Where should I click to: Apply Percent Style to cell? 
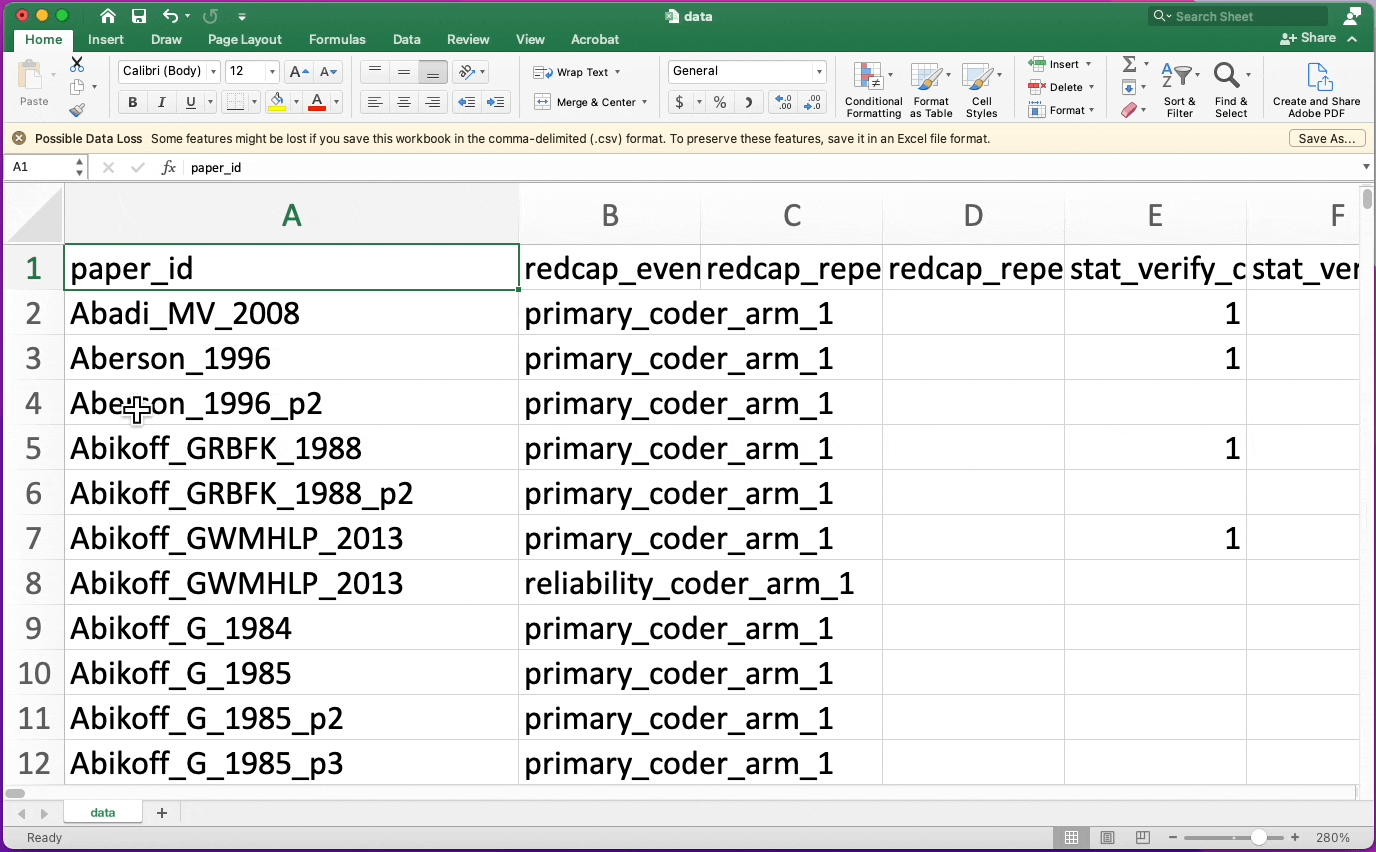720,102
